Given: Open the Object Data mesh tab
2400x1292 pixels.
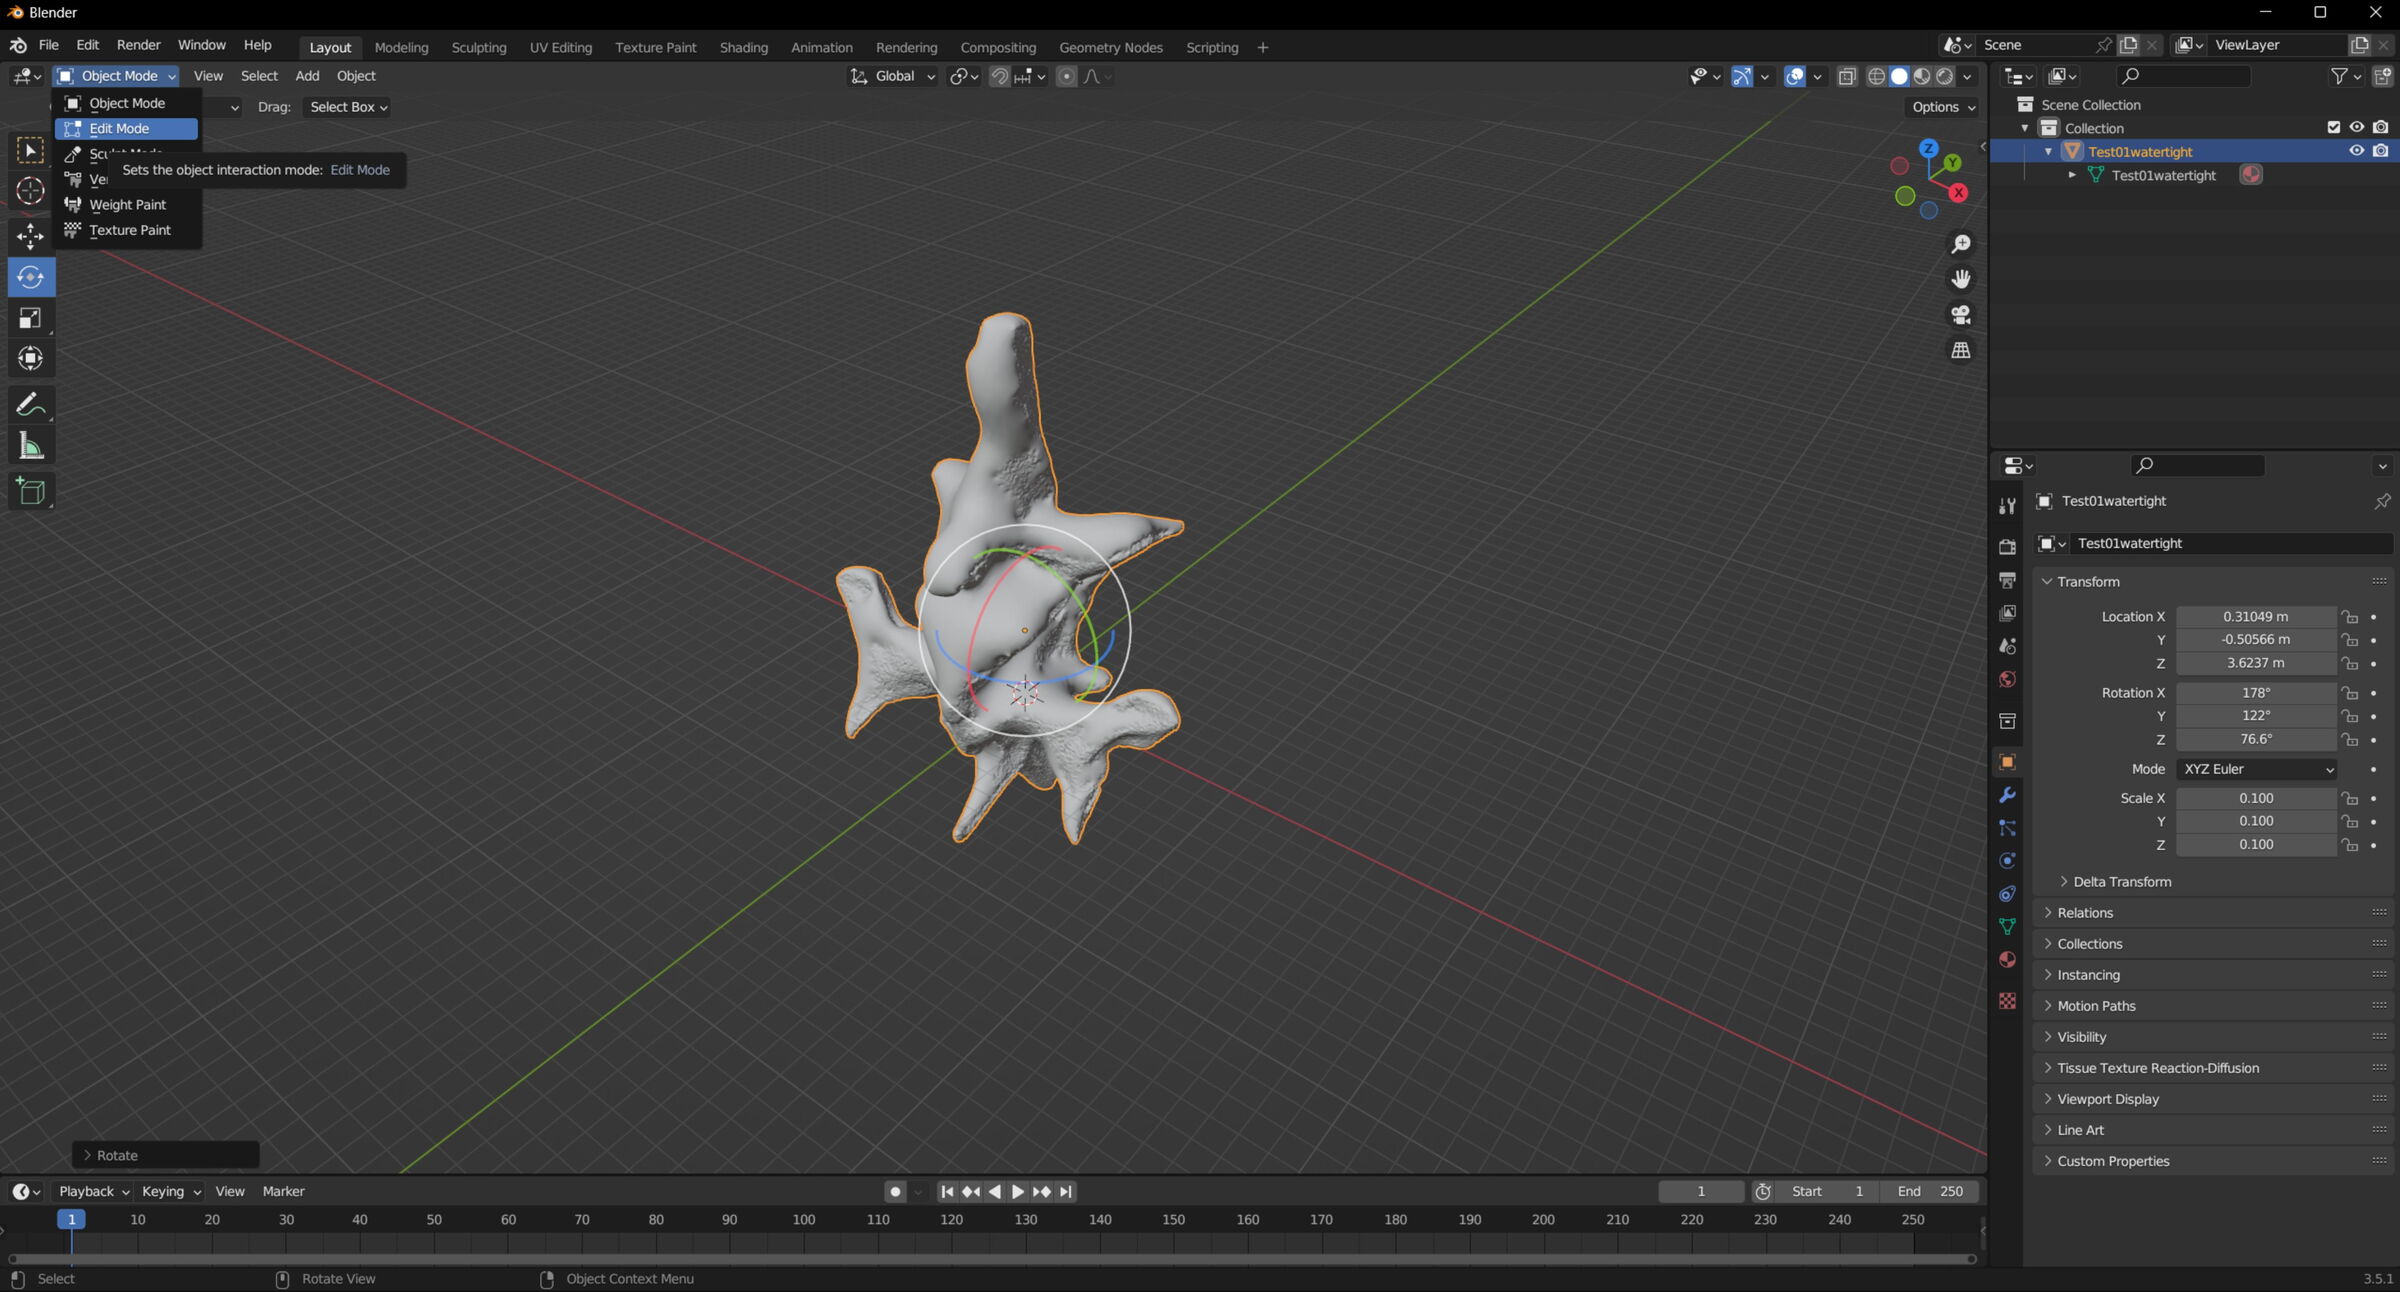Looking at the screenshot, I should [2007, 927].
